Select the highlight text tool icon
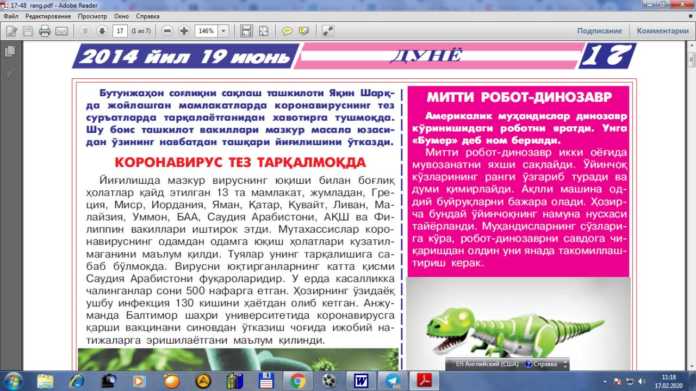This screenshot has width=696, height=391. tap(304, 31)
